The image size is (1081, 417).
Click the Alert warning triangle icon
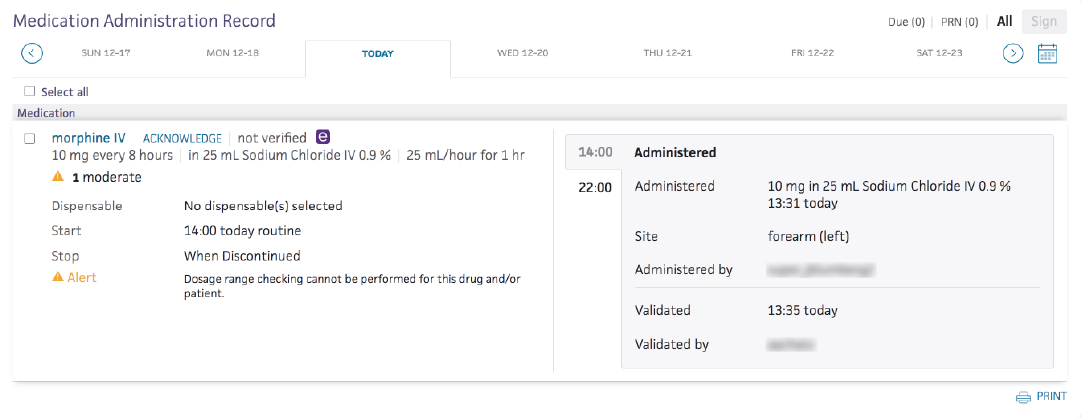point(58,277)
